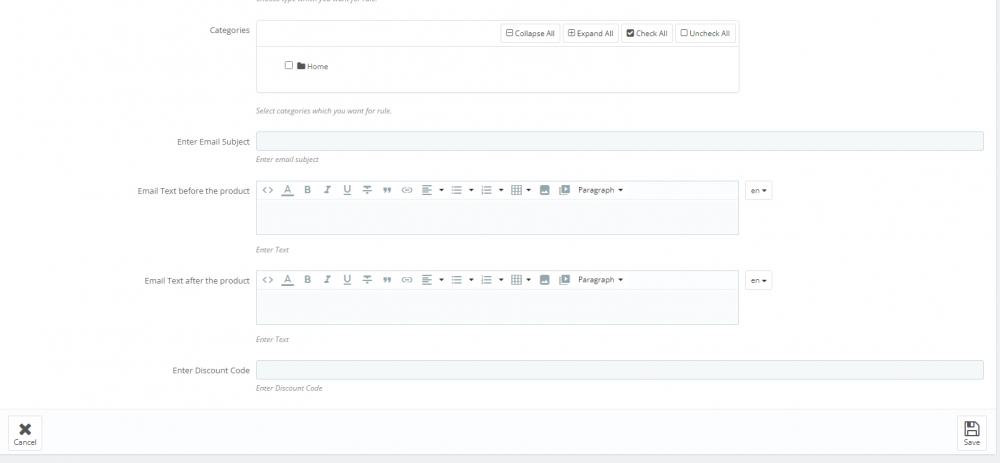Open alignment options arrow in 'after the product' editor
The image size is (1000, 463).
coord(441,280)
